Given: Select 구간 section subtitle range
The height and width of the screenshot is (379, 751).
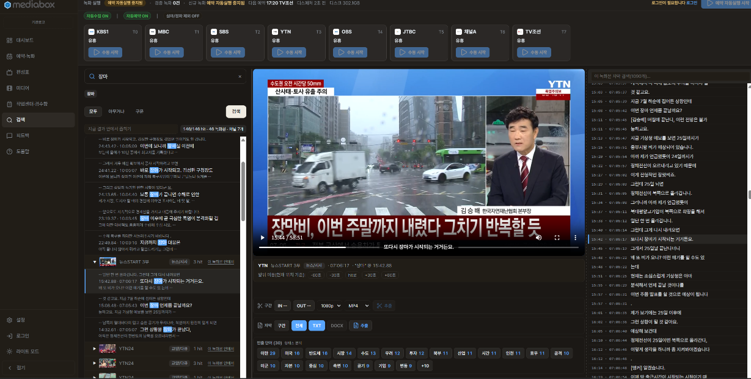Looking at the screenshot, I should (282, 326).
